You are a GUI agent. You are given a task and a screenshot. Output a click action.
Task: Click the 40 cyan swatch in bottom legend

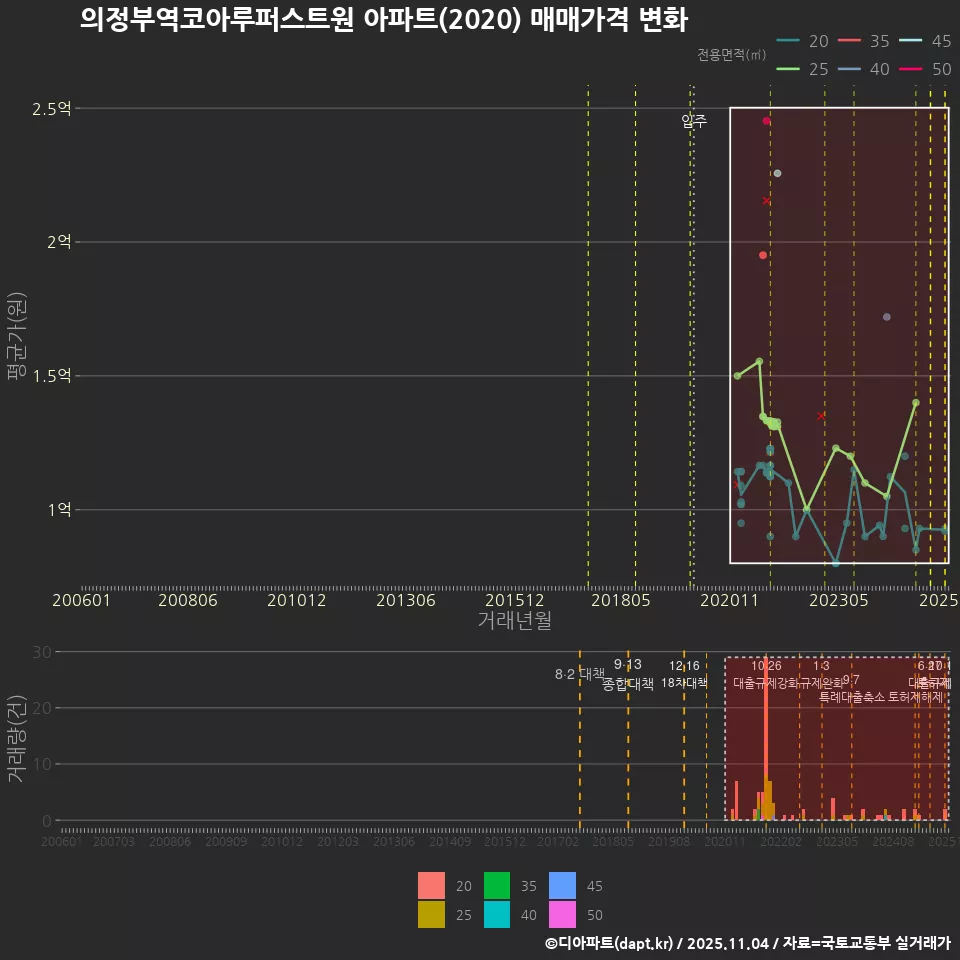pyautogui.click(x=496, y=915)
